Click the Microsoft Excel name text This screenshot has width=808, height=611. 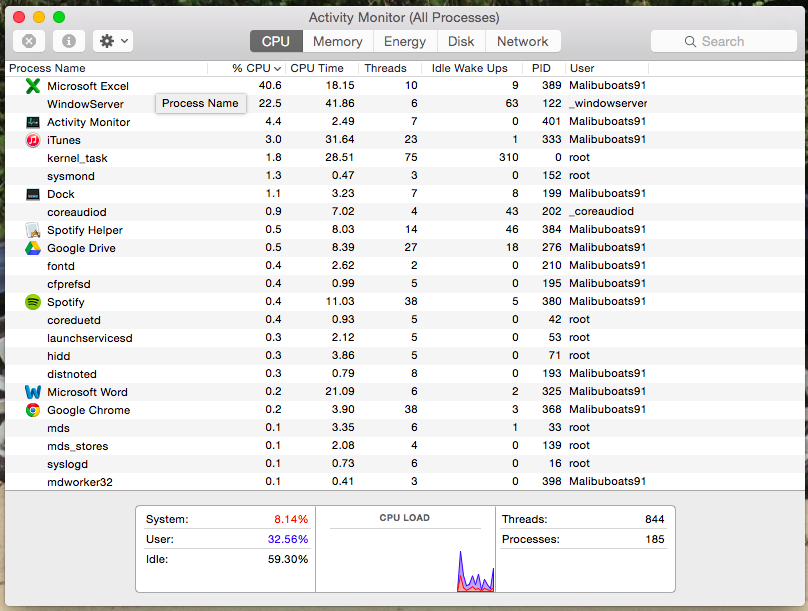88,86
